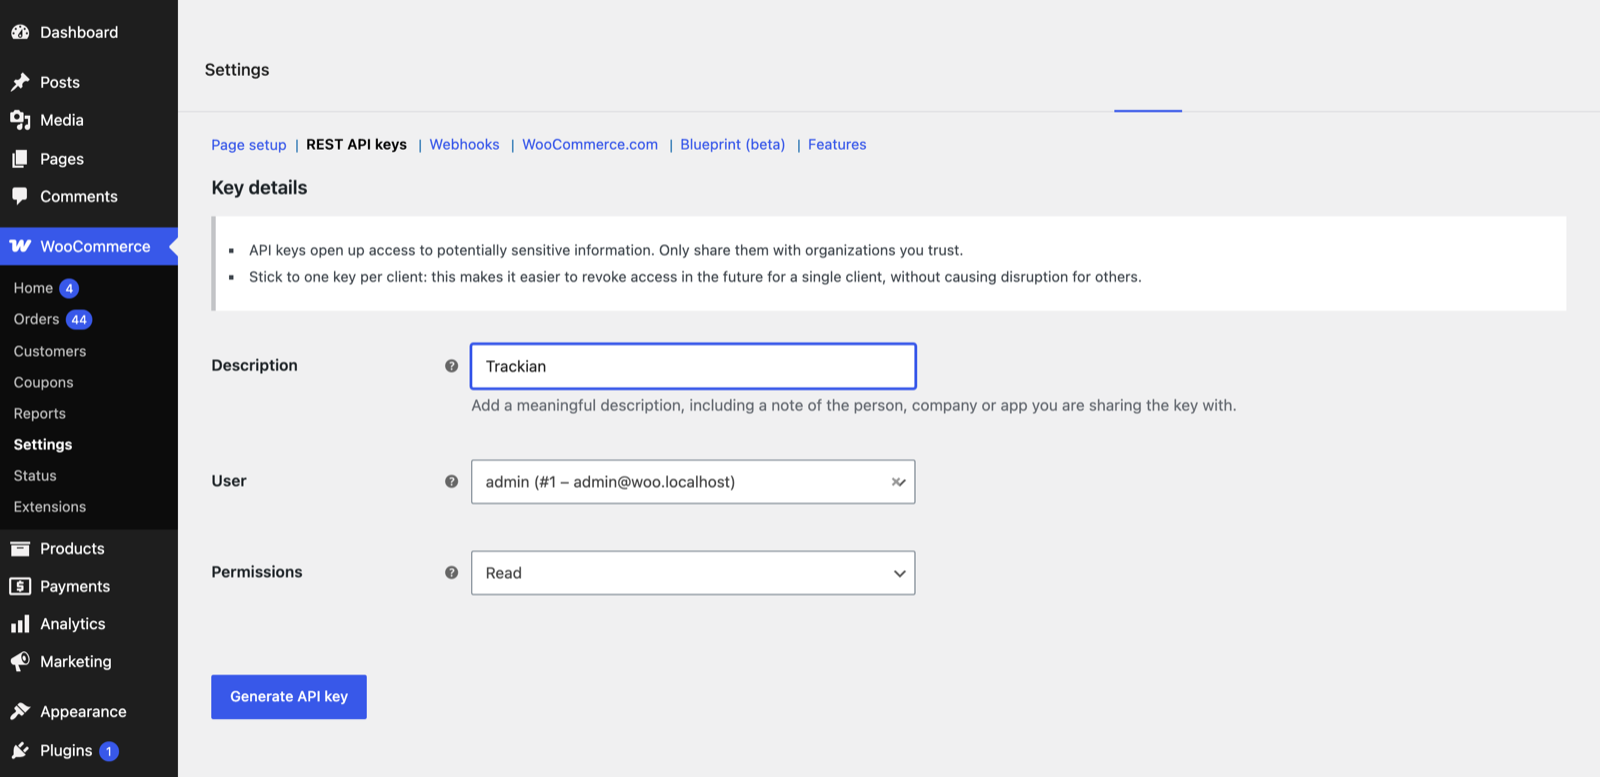Click the Posts pushpin icon
Screen dimensions: 1600x777
tap(20, 82)
